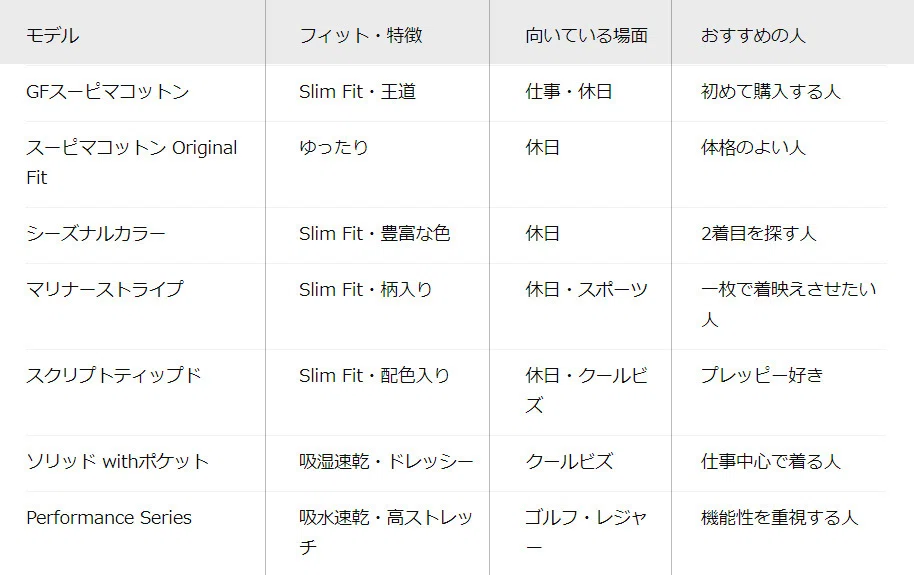This screenshot has width=914, height=575.
Task: Click the 向いている場面 column header
Action: 586,36
